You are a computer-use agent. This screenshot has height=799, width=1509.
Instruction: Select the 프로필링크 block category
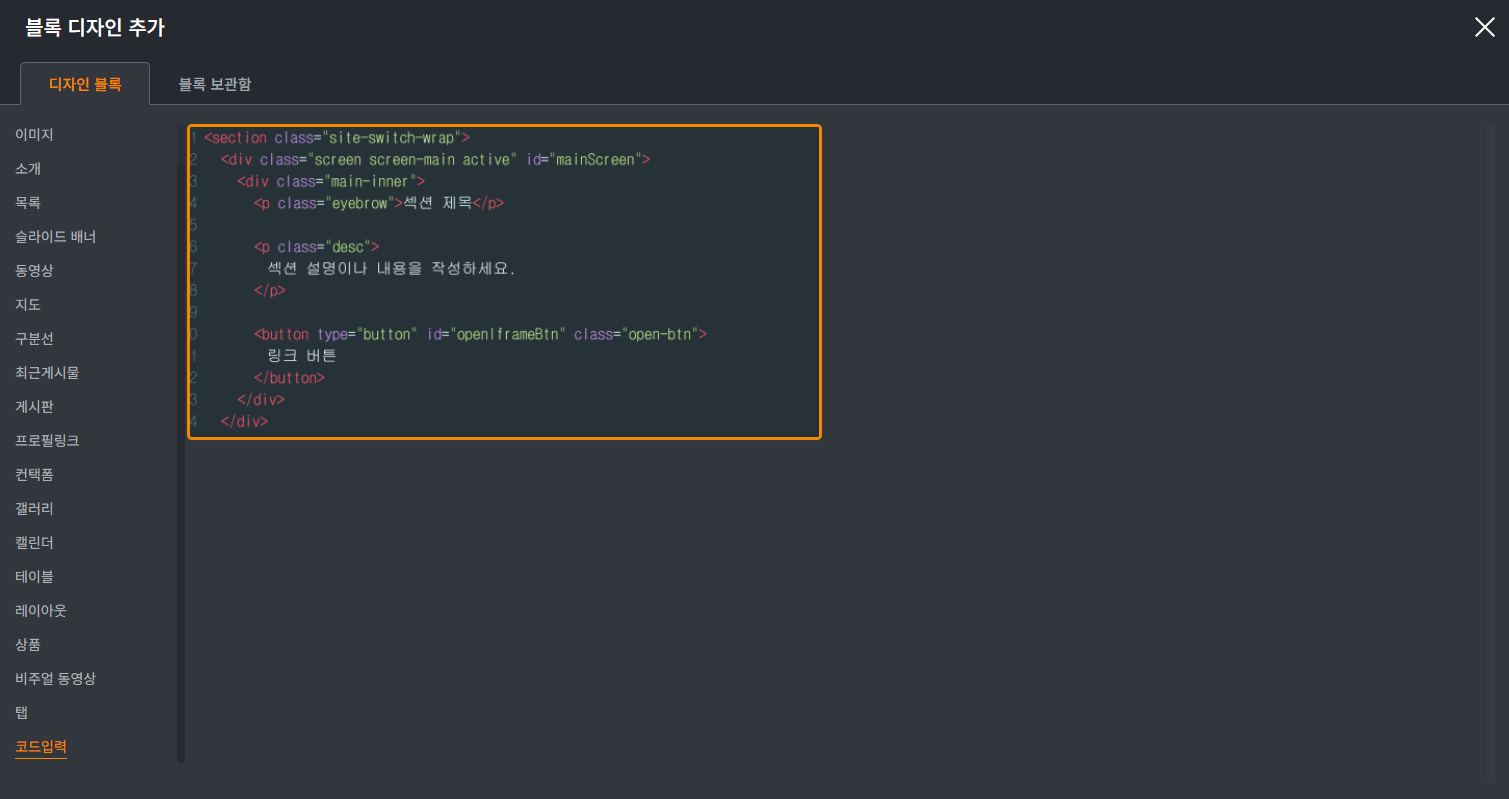pos(47,440)
